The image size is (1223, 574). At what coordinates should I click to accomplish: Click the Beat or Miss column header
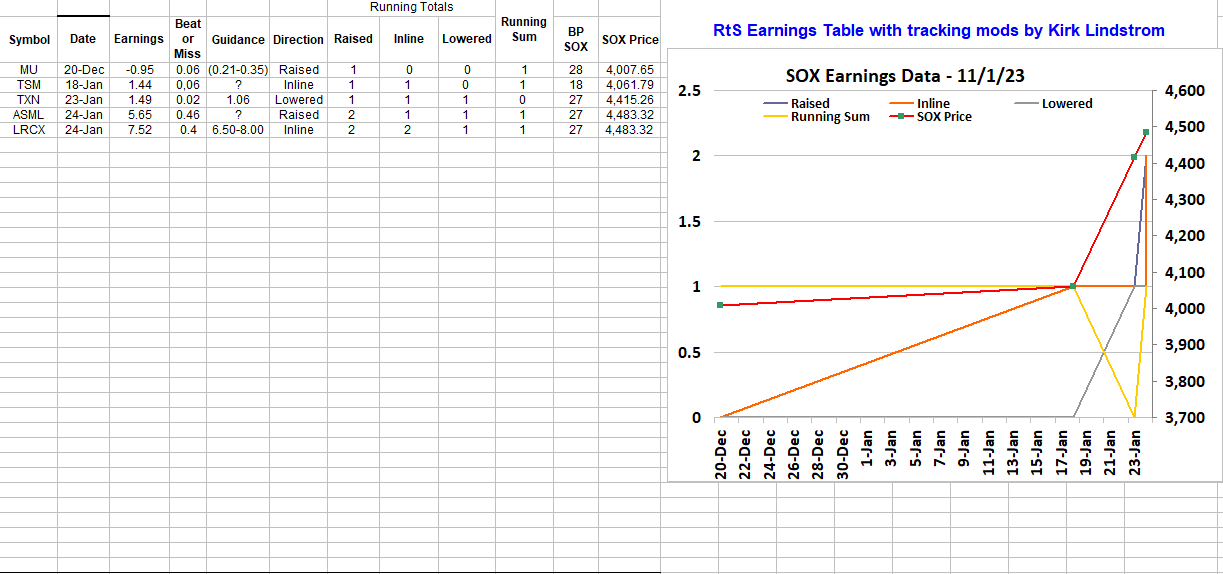click(x=187, y=38)
